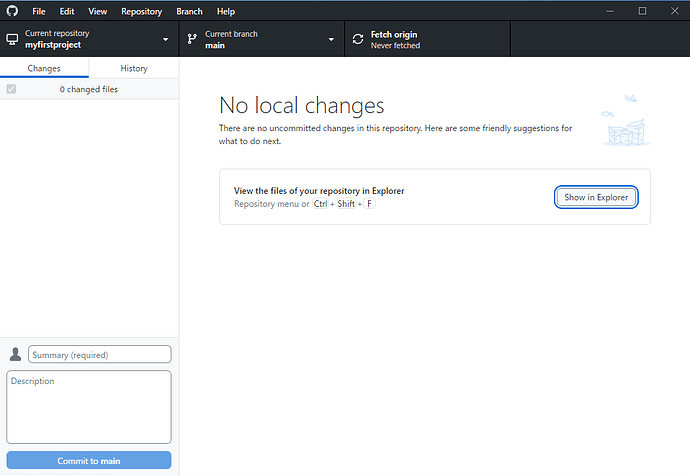The image size is (690, 476).
Task: Expand the Current branch dropdown arrow
Action: click(x=331, y=40)
